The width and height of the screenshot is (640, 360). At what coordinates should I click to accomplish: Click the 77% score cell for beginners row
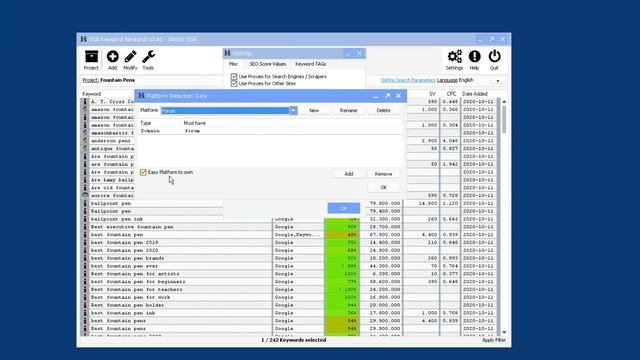click(x=342, y=282)
